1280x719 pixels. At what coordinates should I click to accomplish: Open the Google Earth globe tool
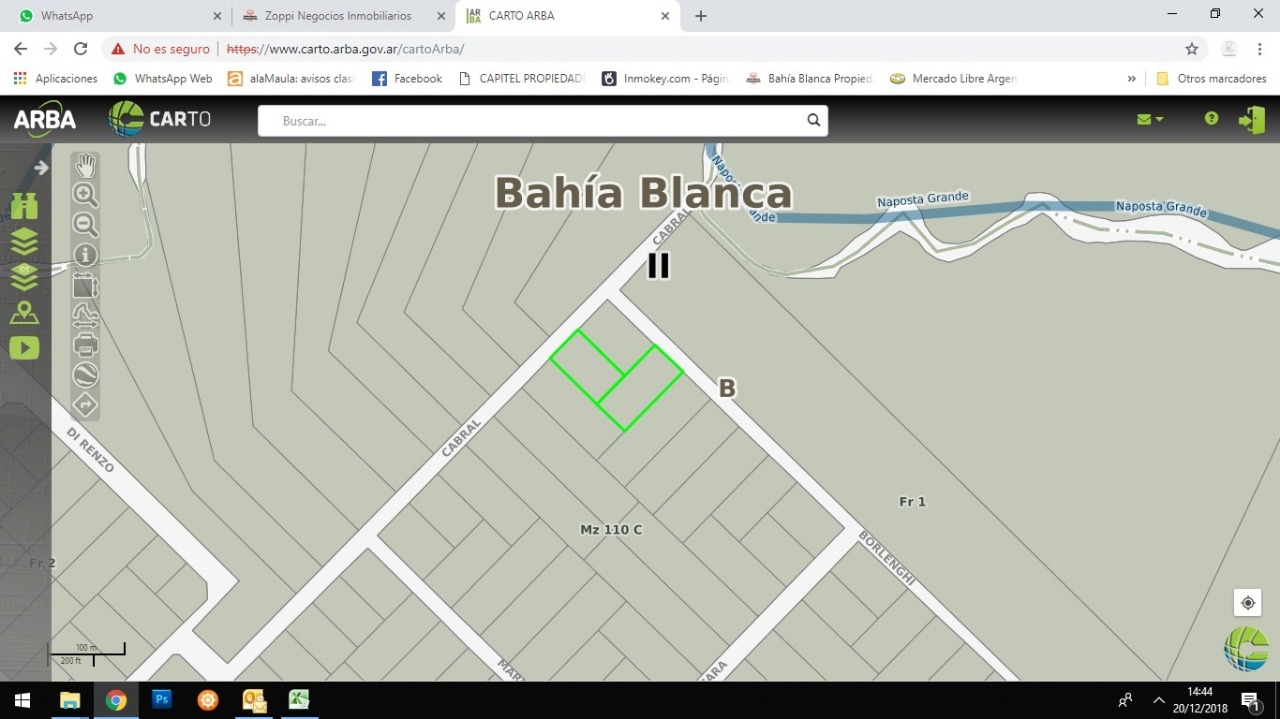[86, 375]
